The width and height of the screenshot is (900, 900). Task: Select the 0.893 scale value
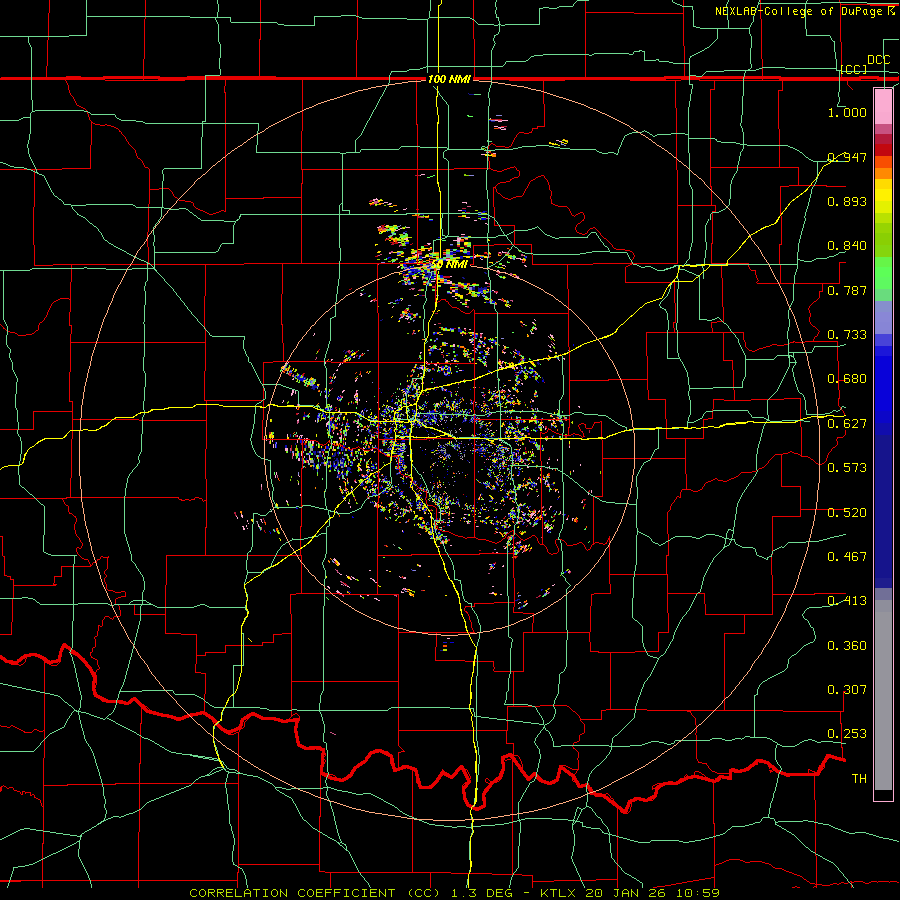click(847, 201)
